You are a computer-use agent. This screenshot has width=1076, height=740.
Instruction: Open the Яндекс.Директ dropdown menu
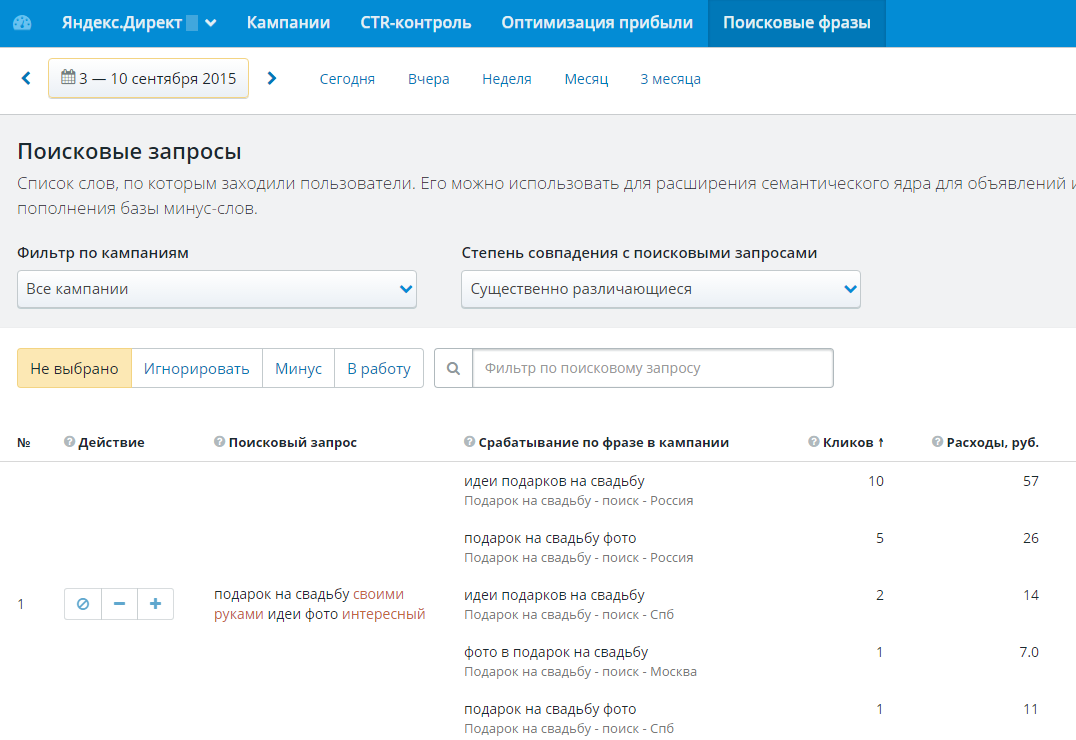139,23
